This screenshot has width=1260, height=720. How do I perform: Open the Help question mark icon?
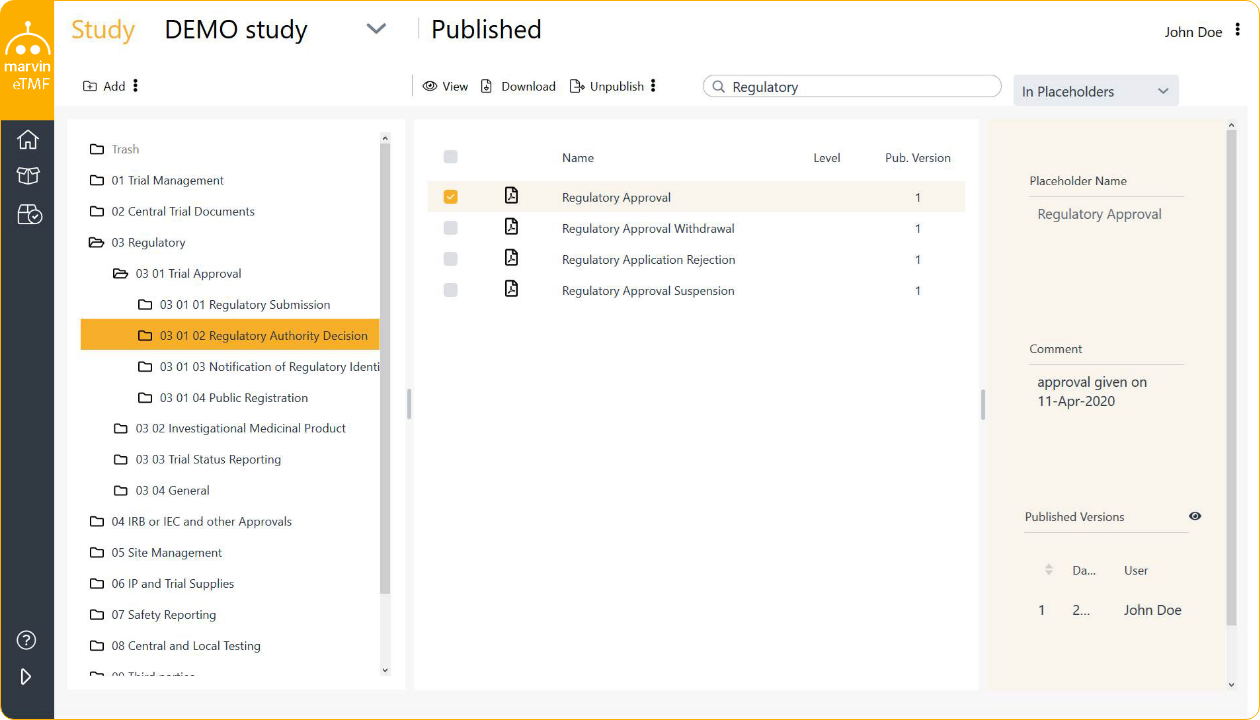point(26,640)
